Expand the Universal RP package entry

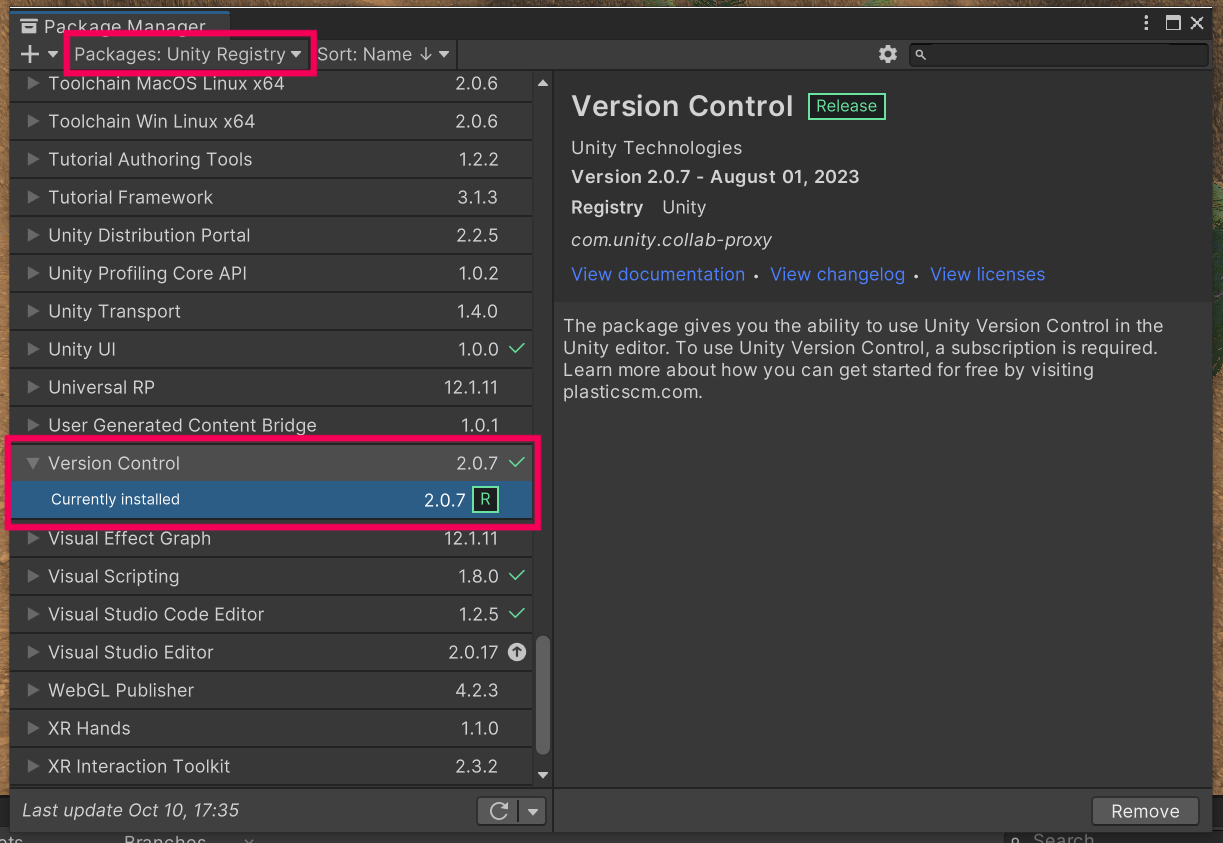(33, 387)
